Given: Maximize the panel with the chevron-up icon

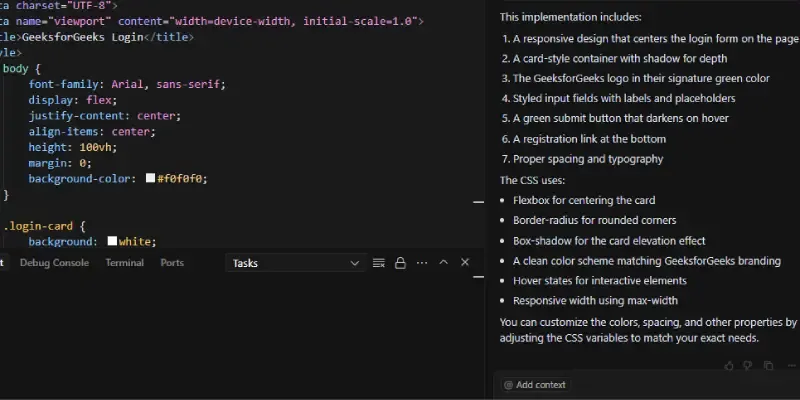Looking at the screenshot, I should click(443, 262).
